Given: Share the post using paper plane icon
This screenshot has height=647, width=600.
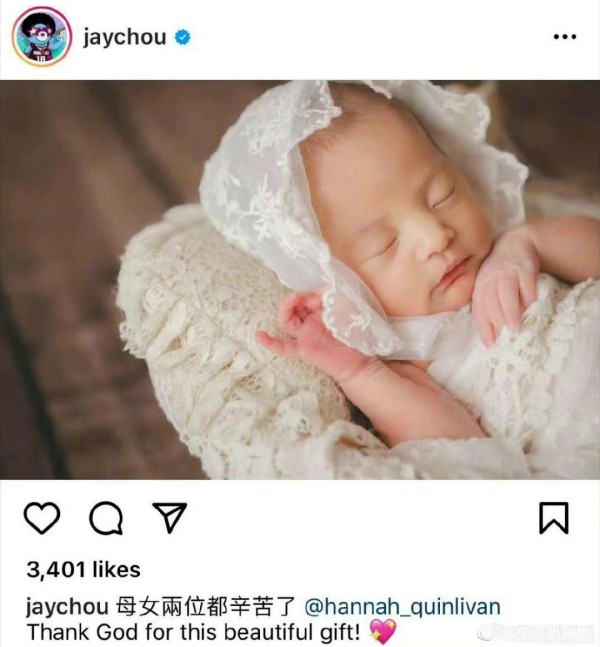Looking at the screenshot, I should [x=170, y=517].
